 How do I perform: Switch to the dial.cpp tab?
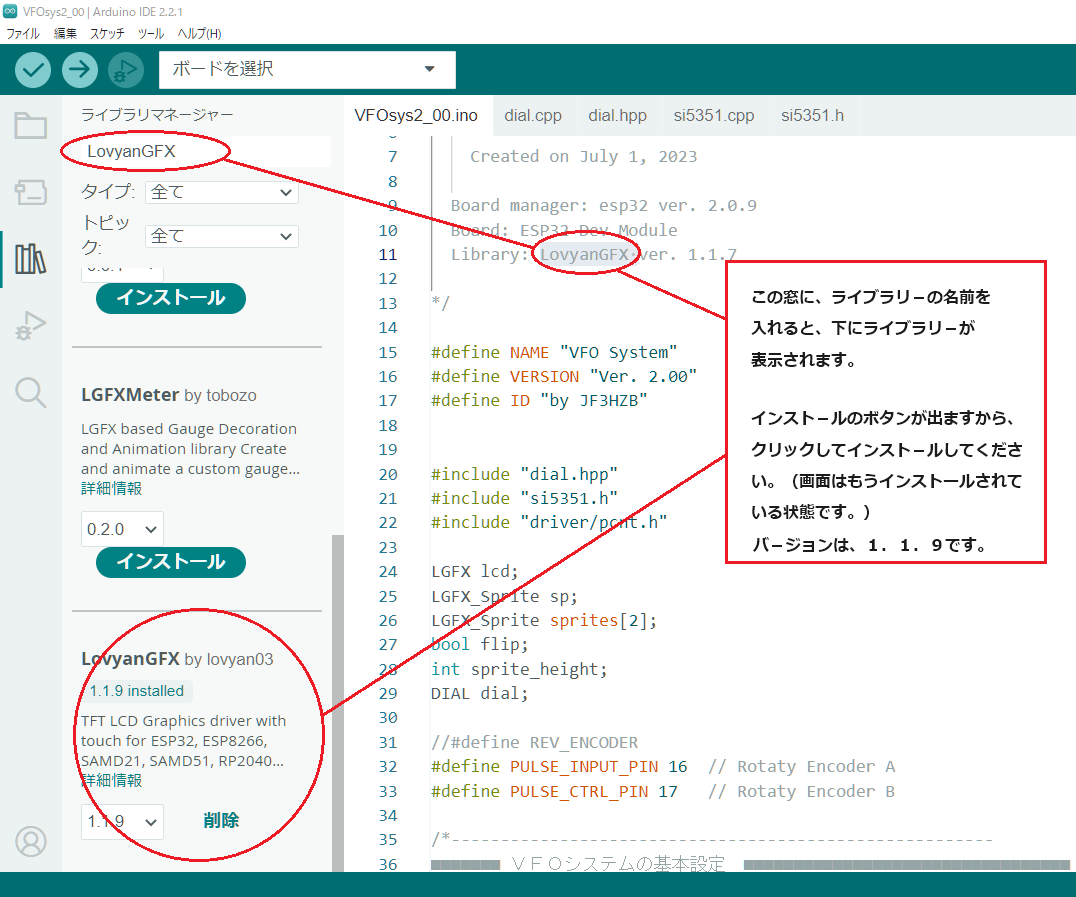click(533, 115)
